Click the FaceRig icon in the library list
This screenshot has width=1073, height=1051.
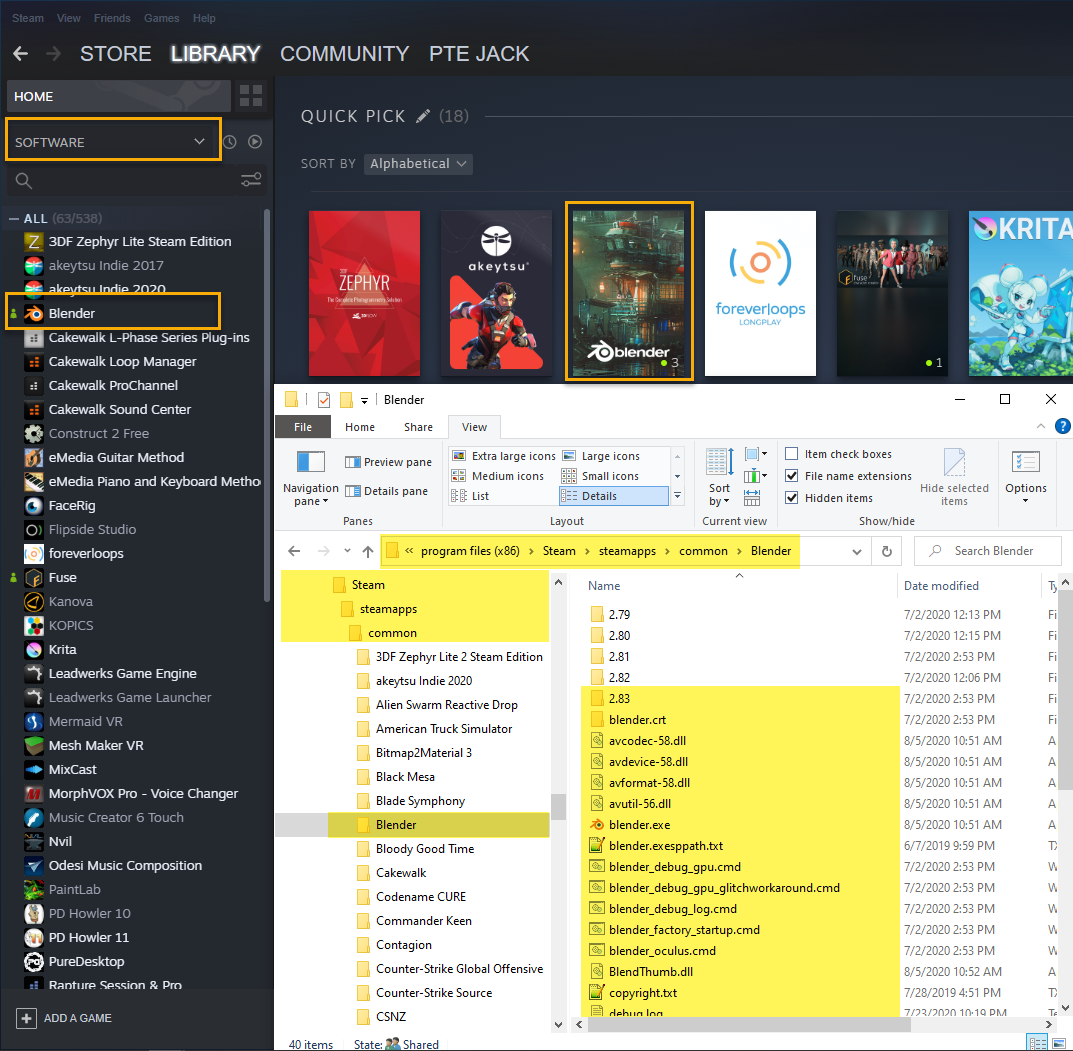(34, 506)
